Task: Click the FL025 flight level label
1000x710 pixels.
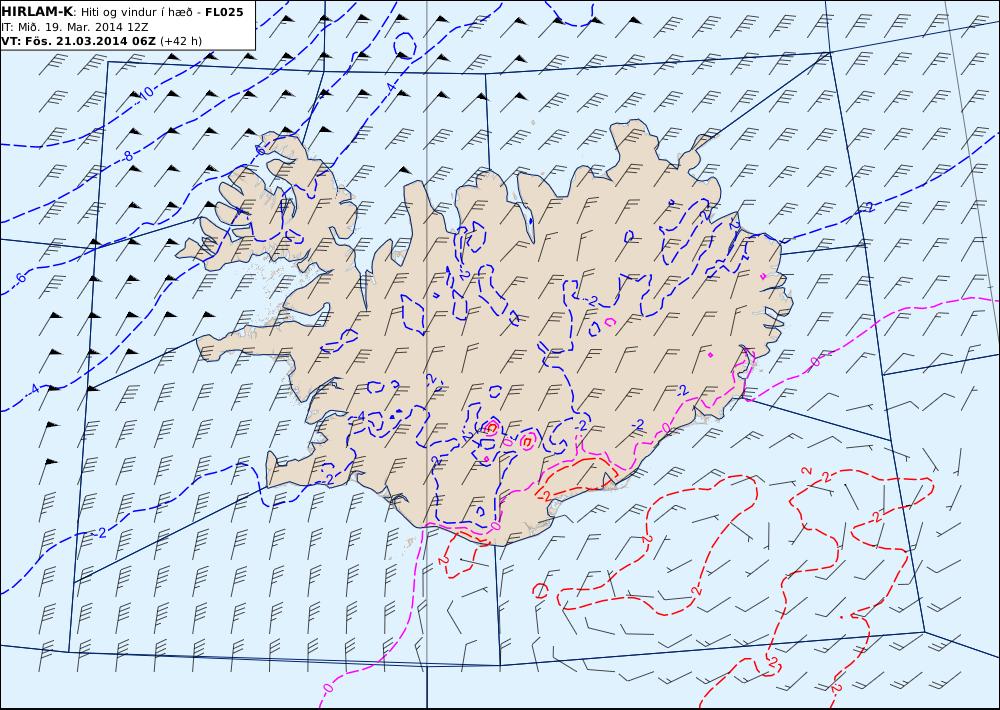Action: coord(224,12)
